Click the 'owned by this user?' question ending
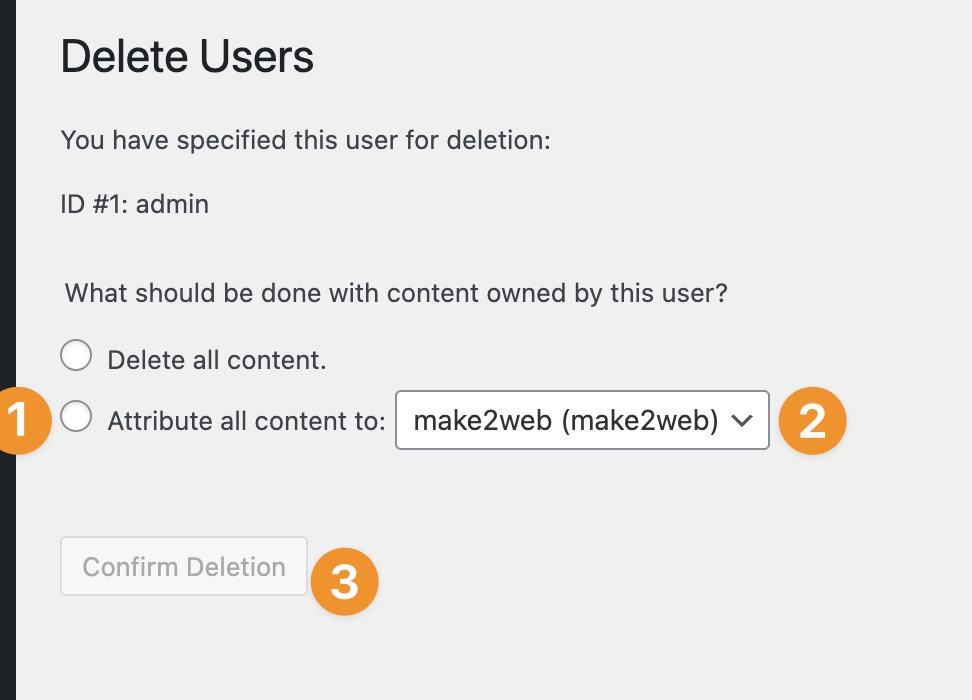972x700 pixels. click(607, 293)
